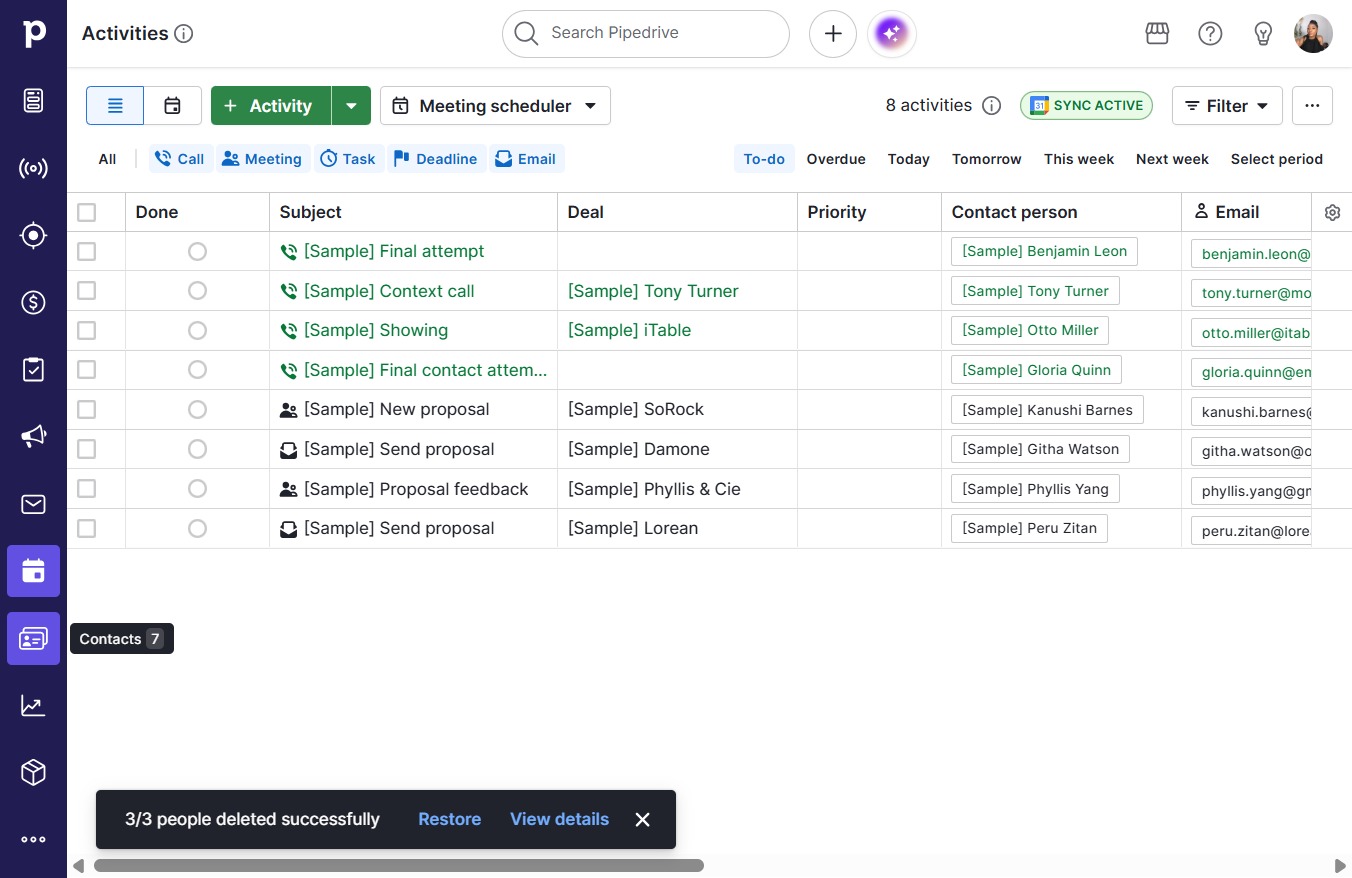This screenshot has width=1352, height=878.
Task: Tick the select-all checkbox in table header
Action: (87, 212)
